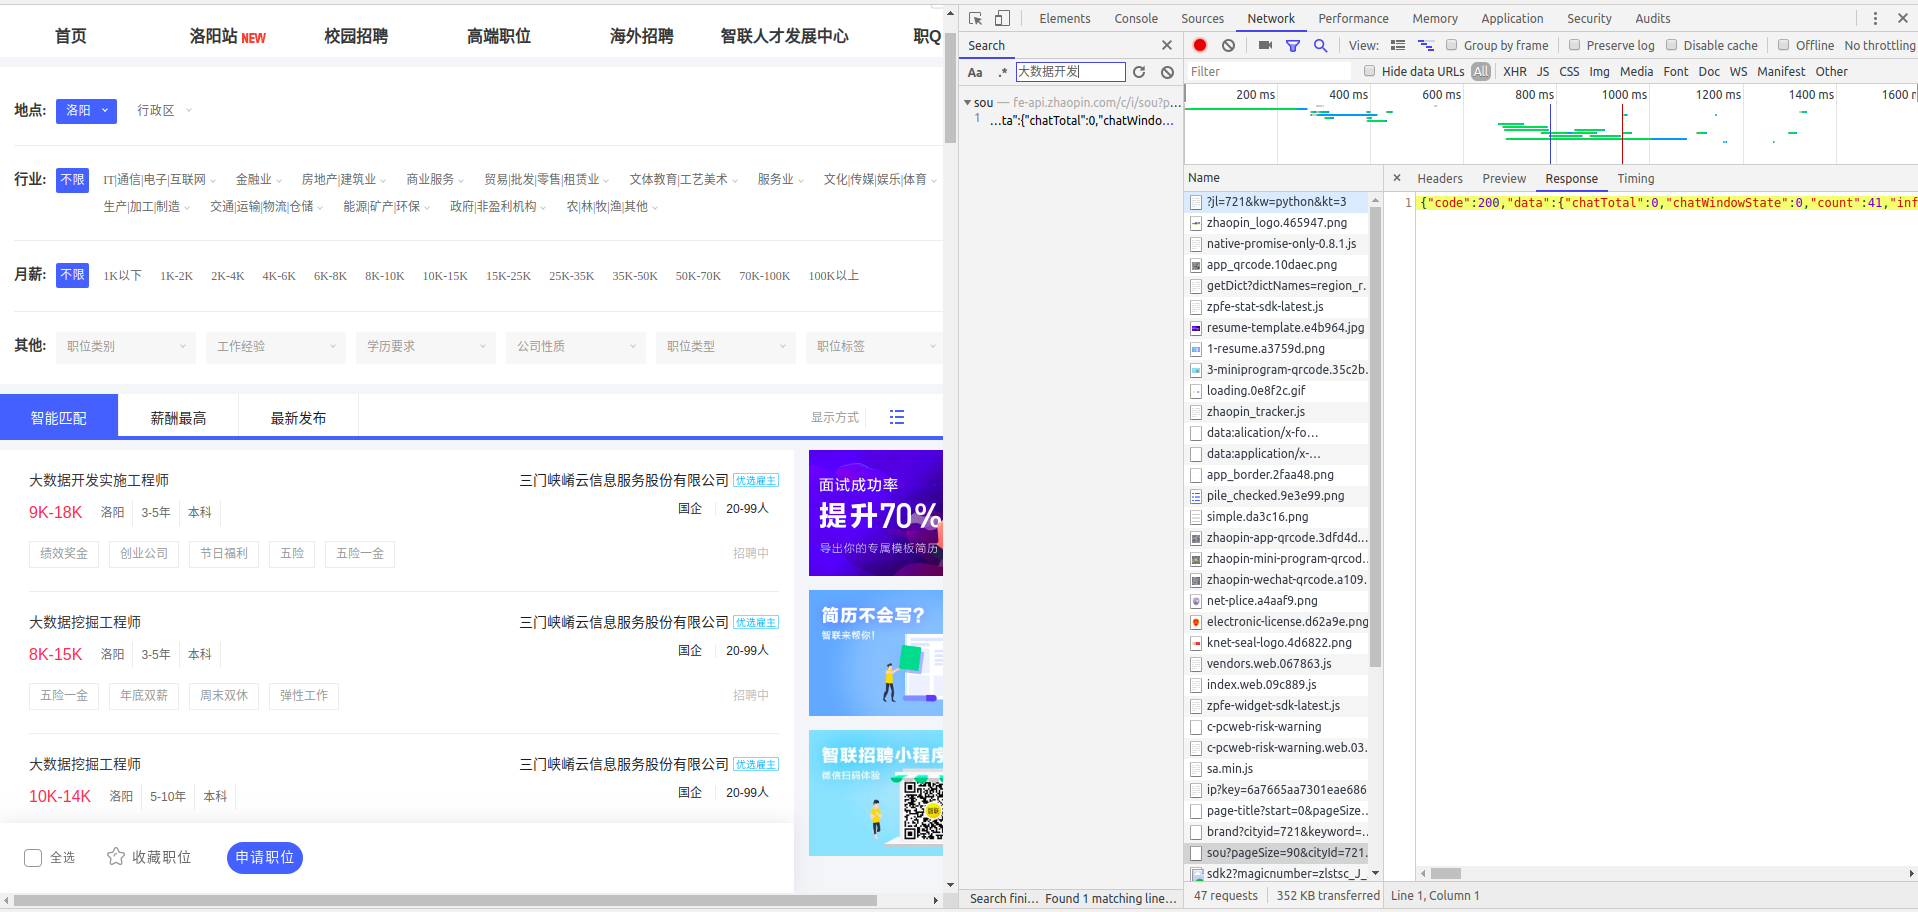1918x912 pixels.
Task: Open the DevTools customize menu (three dots)
Action: click(1875, 18)
